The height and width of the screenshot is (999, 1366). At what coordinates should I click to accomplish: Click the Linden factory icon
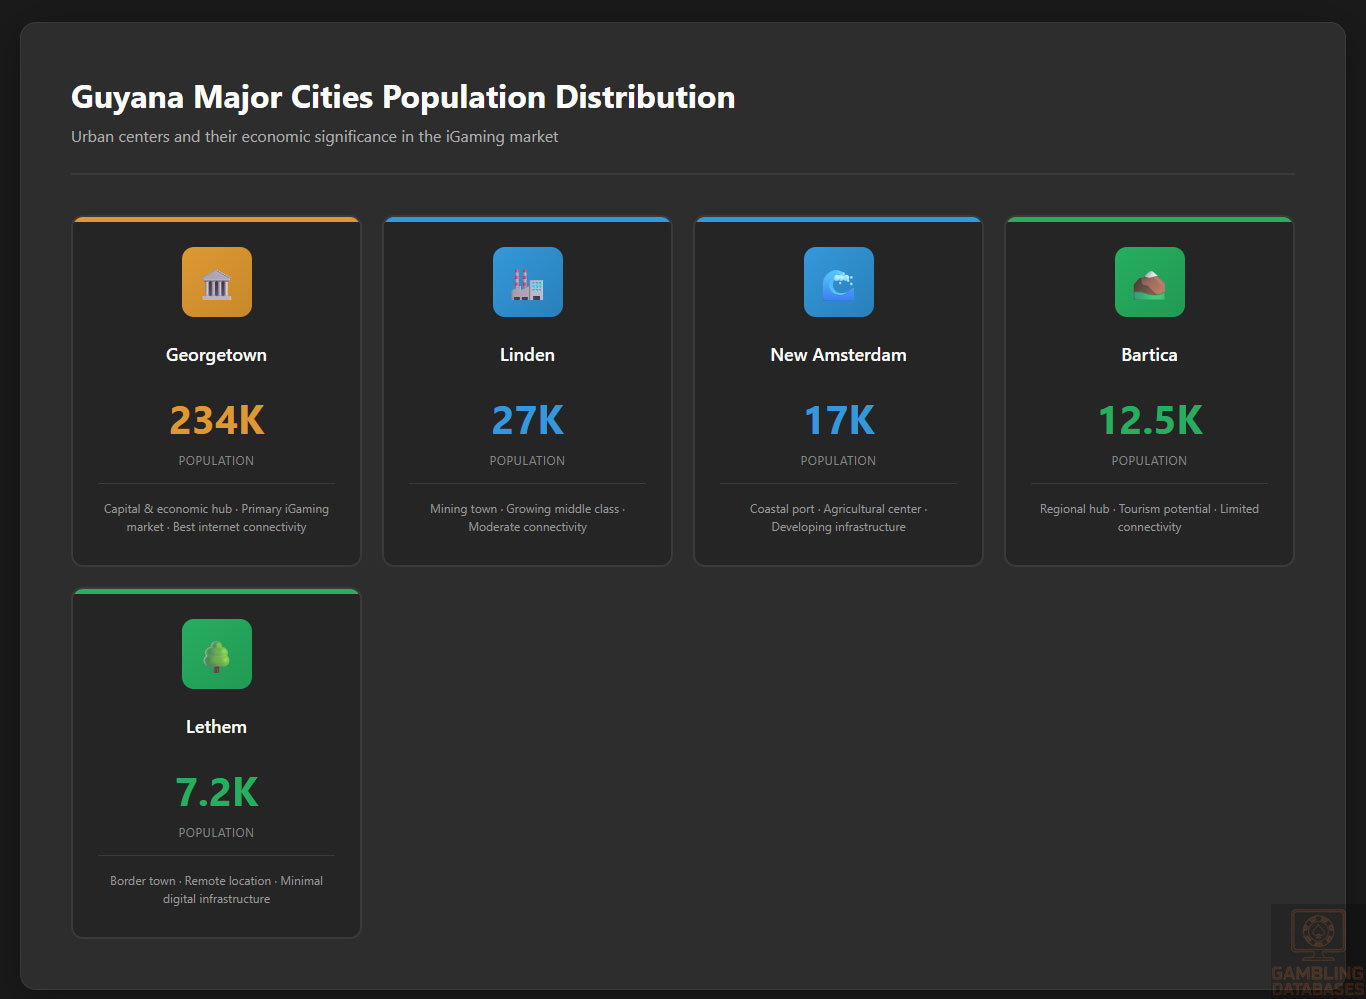click(528, 282)
